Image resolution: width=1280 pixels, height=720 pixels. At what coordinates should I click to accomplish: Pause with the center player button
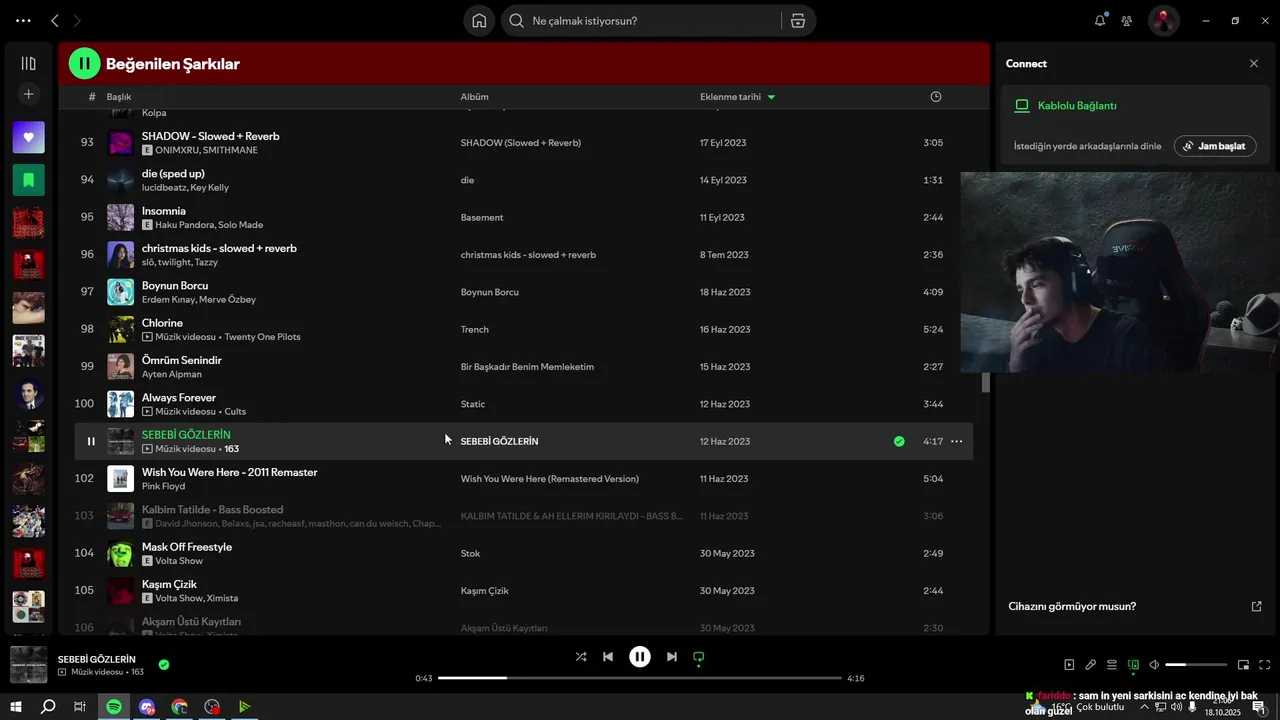640,657
